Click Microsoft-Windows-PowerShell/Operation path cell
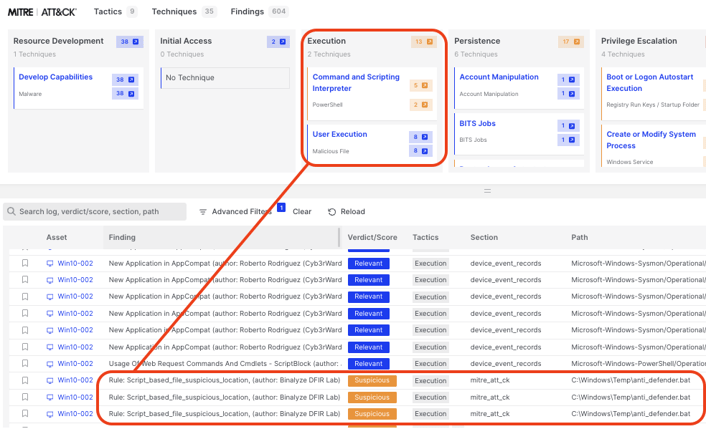 [x=638, y=363]
